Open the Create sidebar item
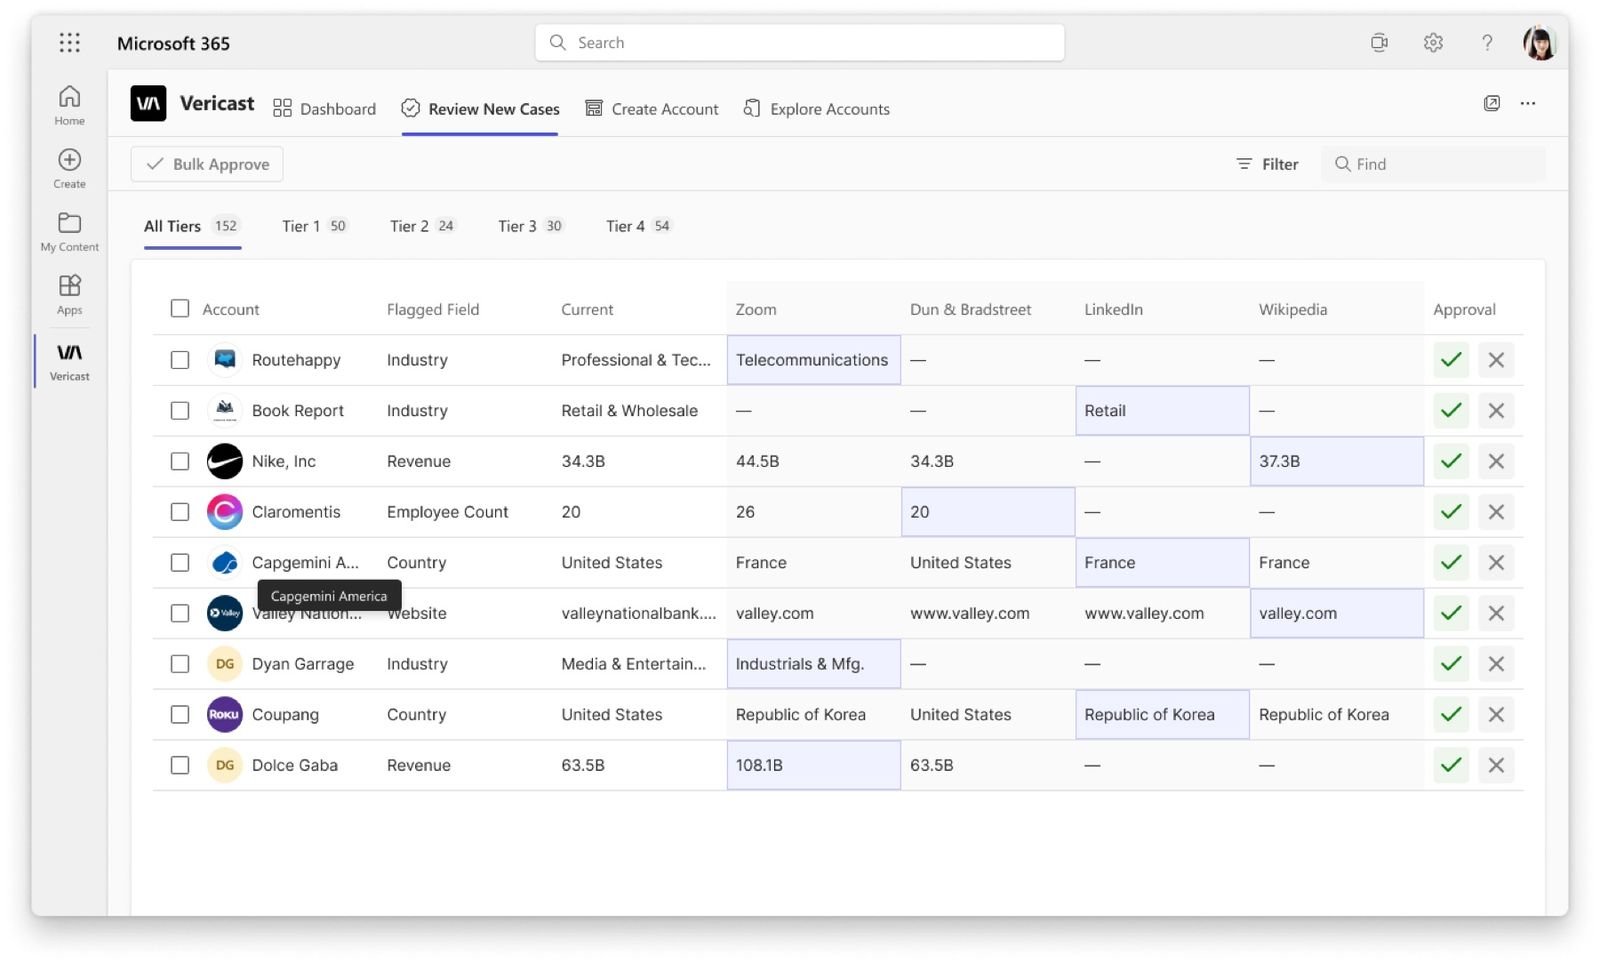The height and width of the screenshot is (963, 1600). [x=69, y=168]
